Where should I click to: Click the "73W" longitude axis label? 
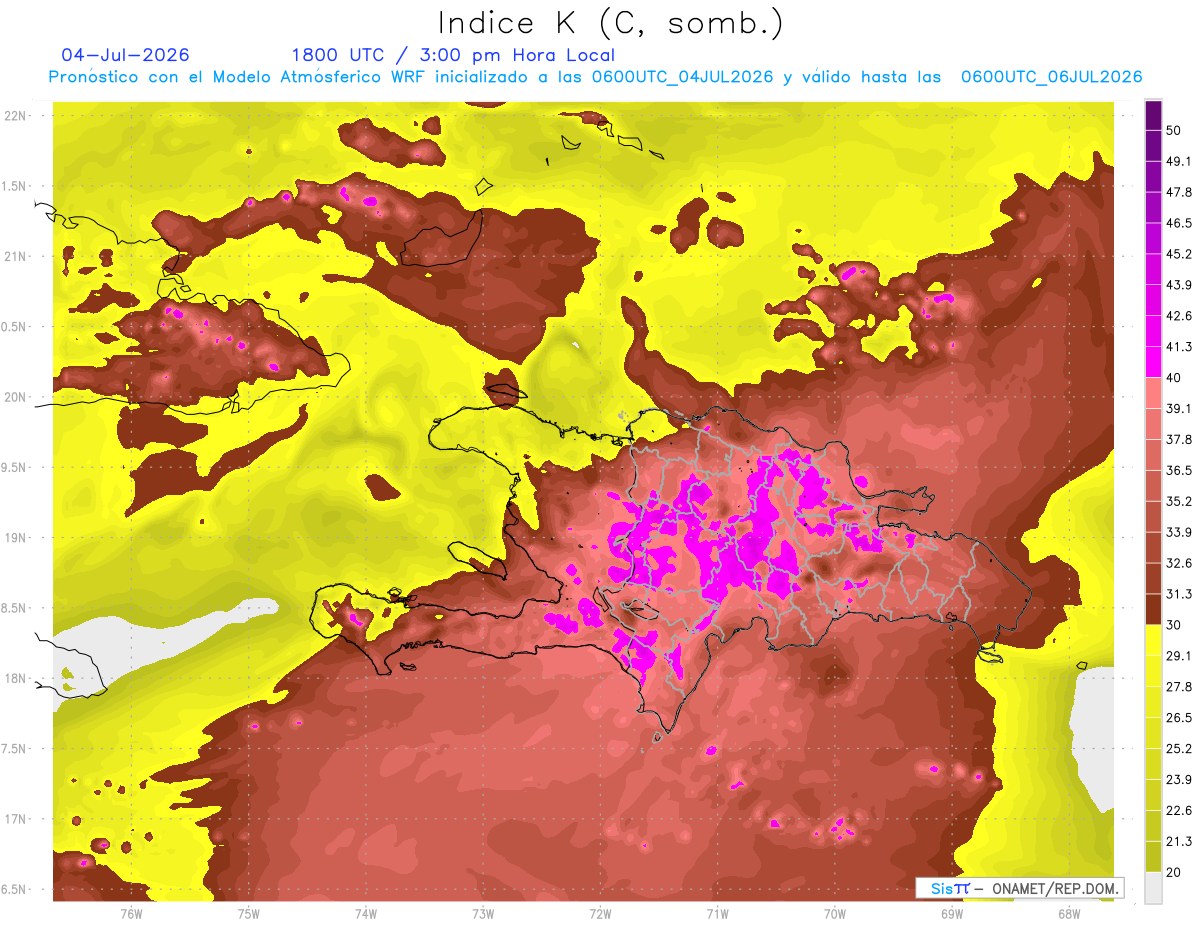pos(483,914)
